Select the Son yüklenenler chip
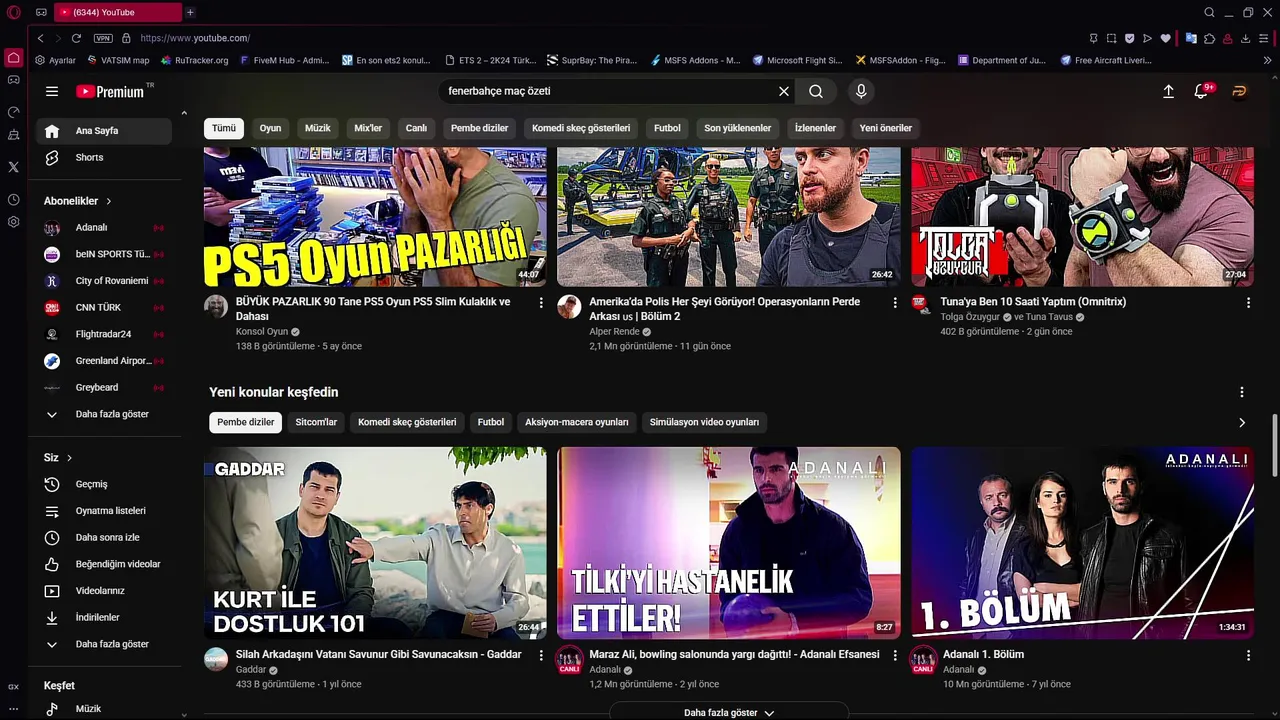Image resolution: width=1280 pixels, height=720 pixels. [x=737, y=128]
